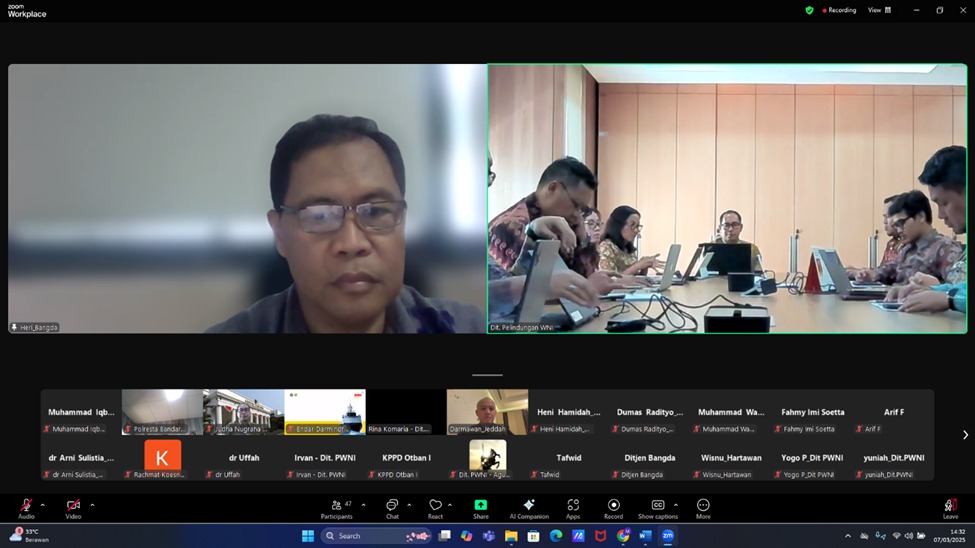Expand the arrow next to Chat
975x548 pixels.
(x=409, y=504)
